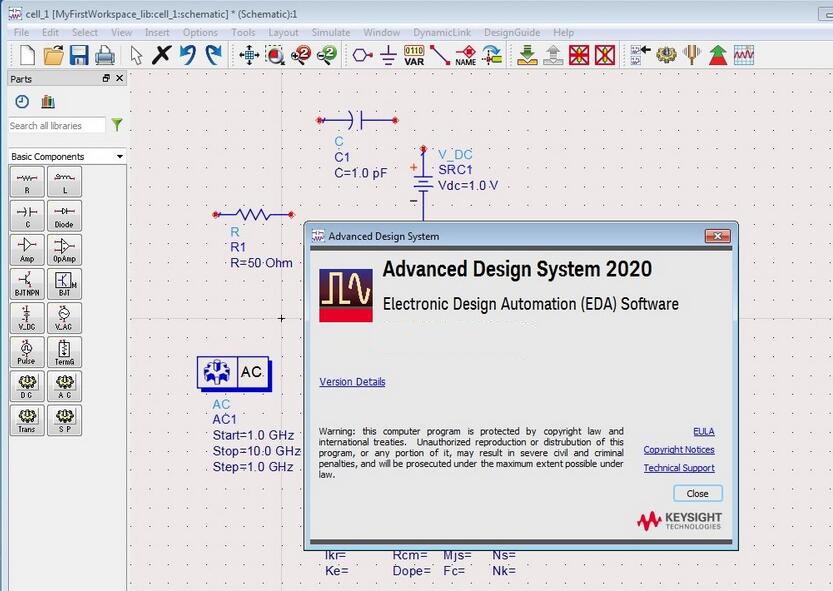Undo the last action
This screenshot has width=833, height=591.
pyautogui.click(x=188, y=55)
